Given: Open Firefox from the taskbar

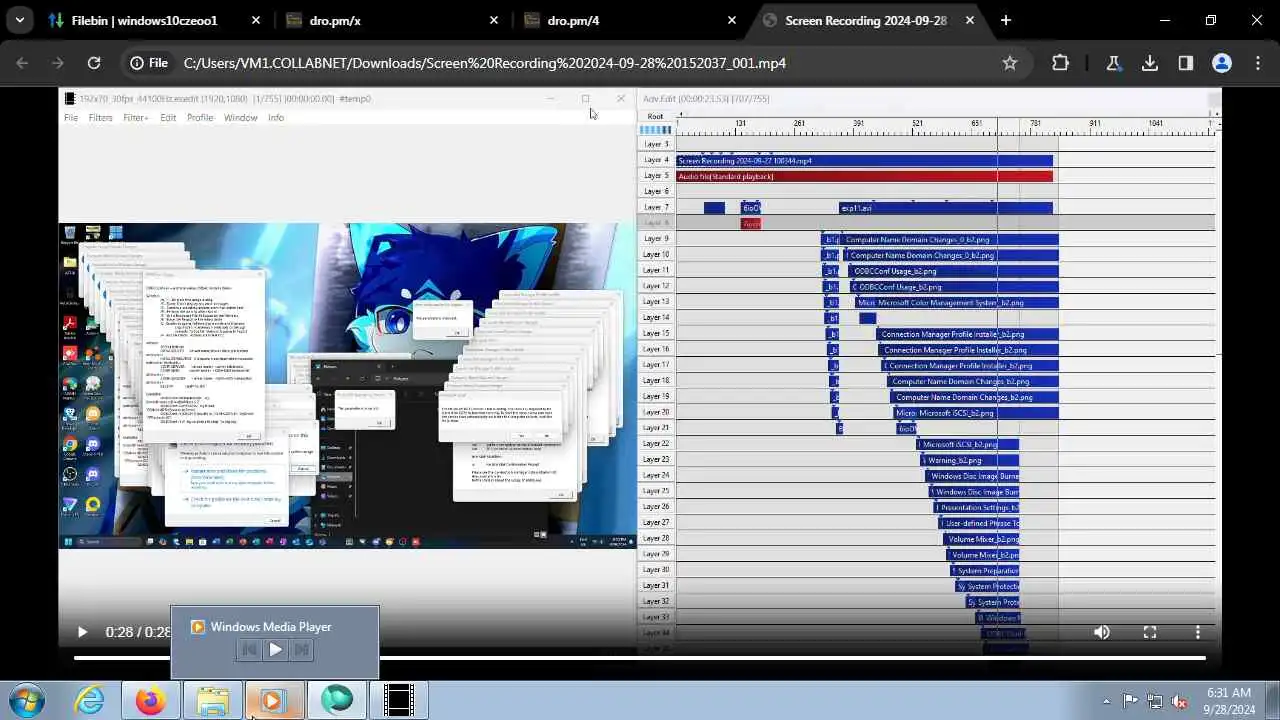Looking at the screenshot, I should (x=151, y=700).
